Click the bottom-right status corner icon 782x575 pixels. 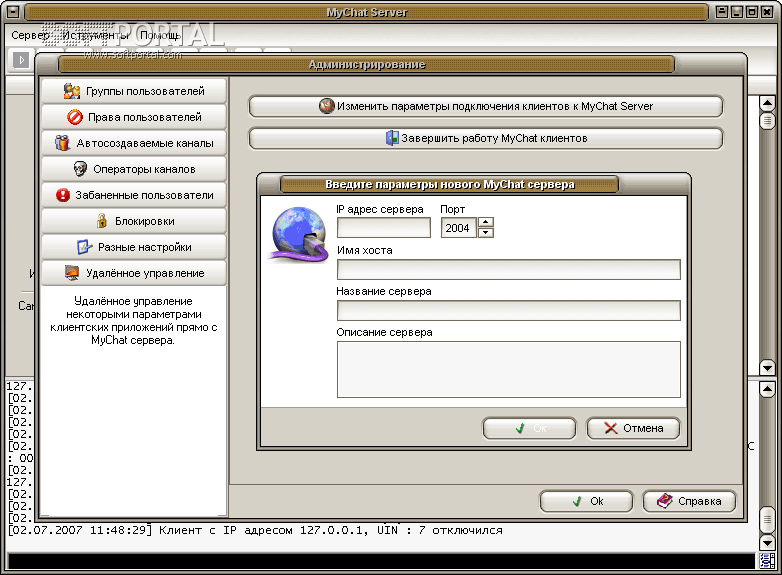coord(767,561)
